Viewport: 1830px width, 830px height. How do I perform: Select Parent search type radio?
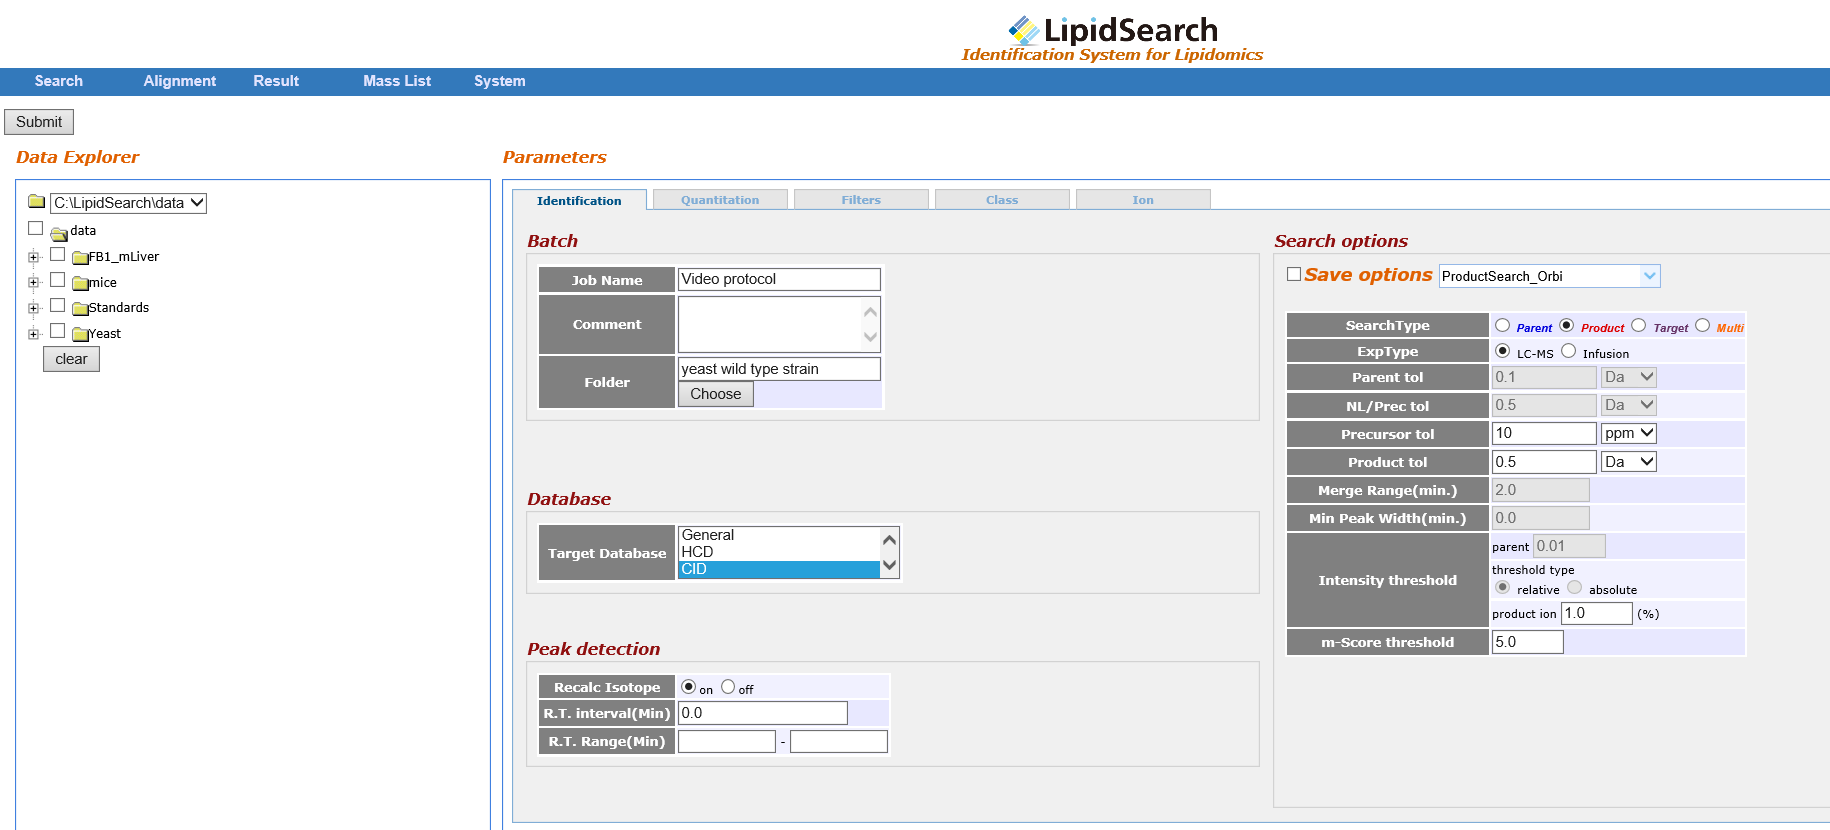tap(1502, 325)
